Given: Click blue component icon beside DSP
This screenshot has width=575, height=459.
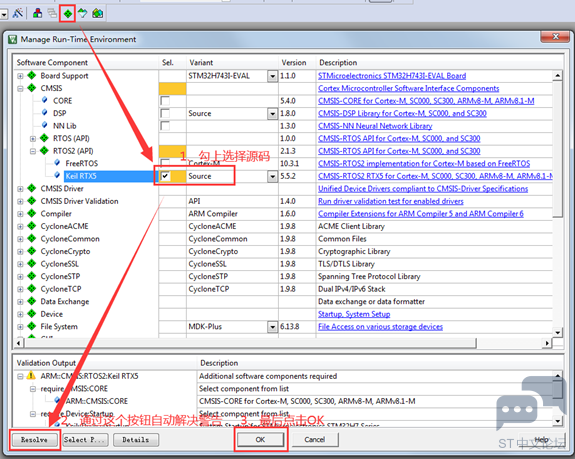Looking at the screenshot, I should click(45, 113).
